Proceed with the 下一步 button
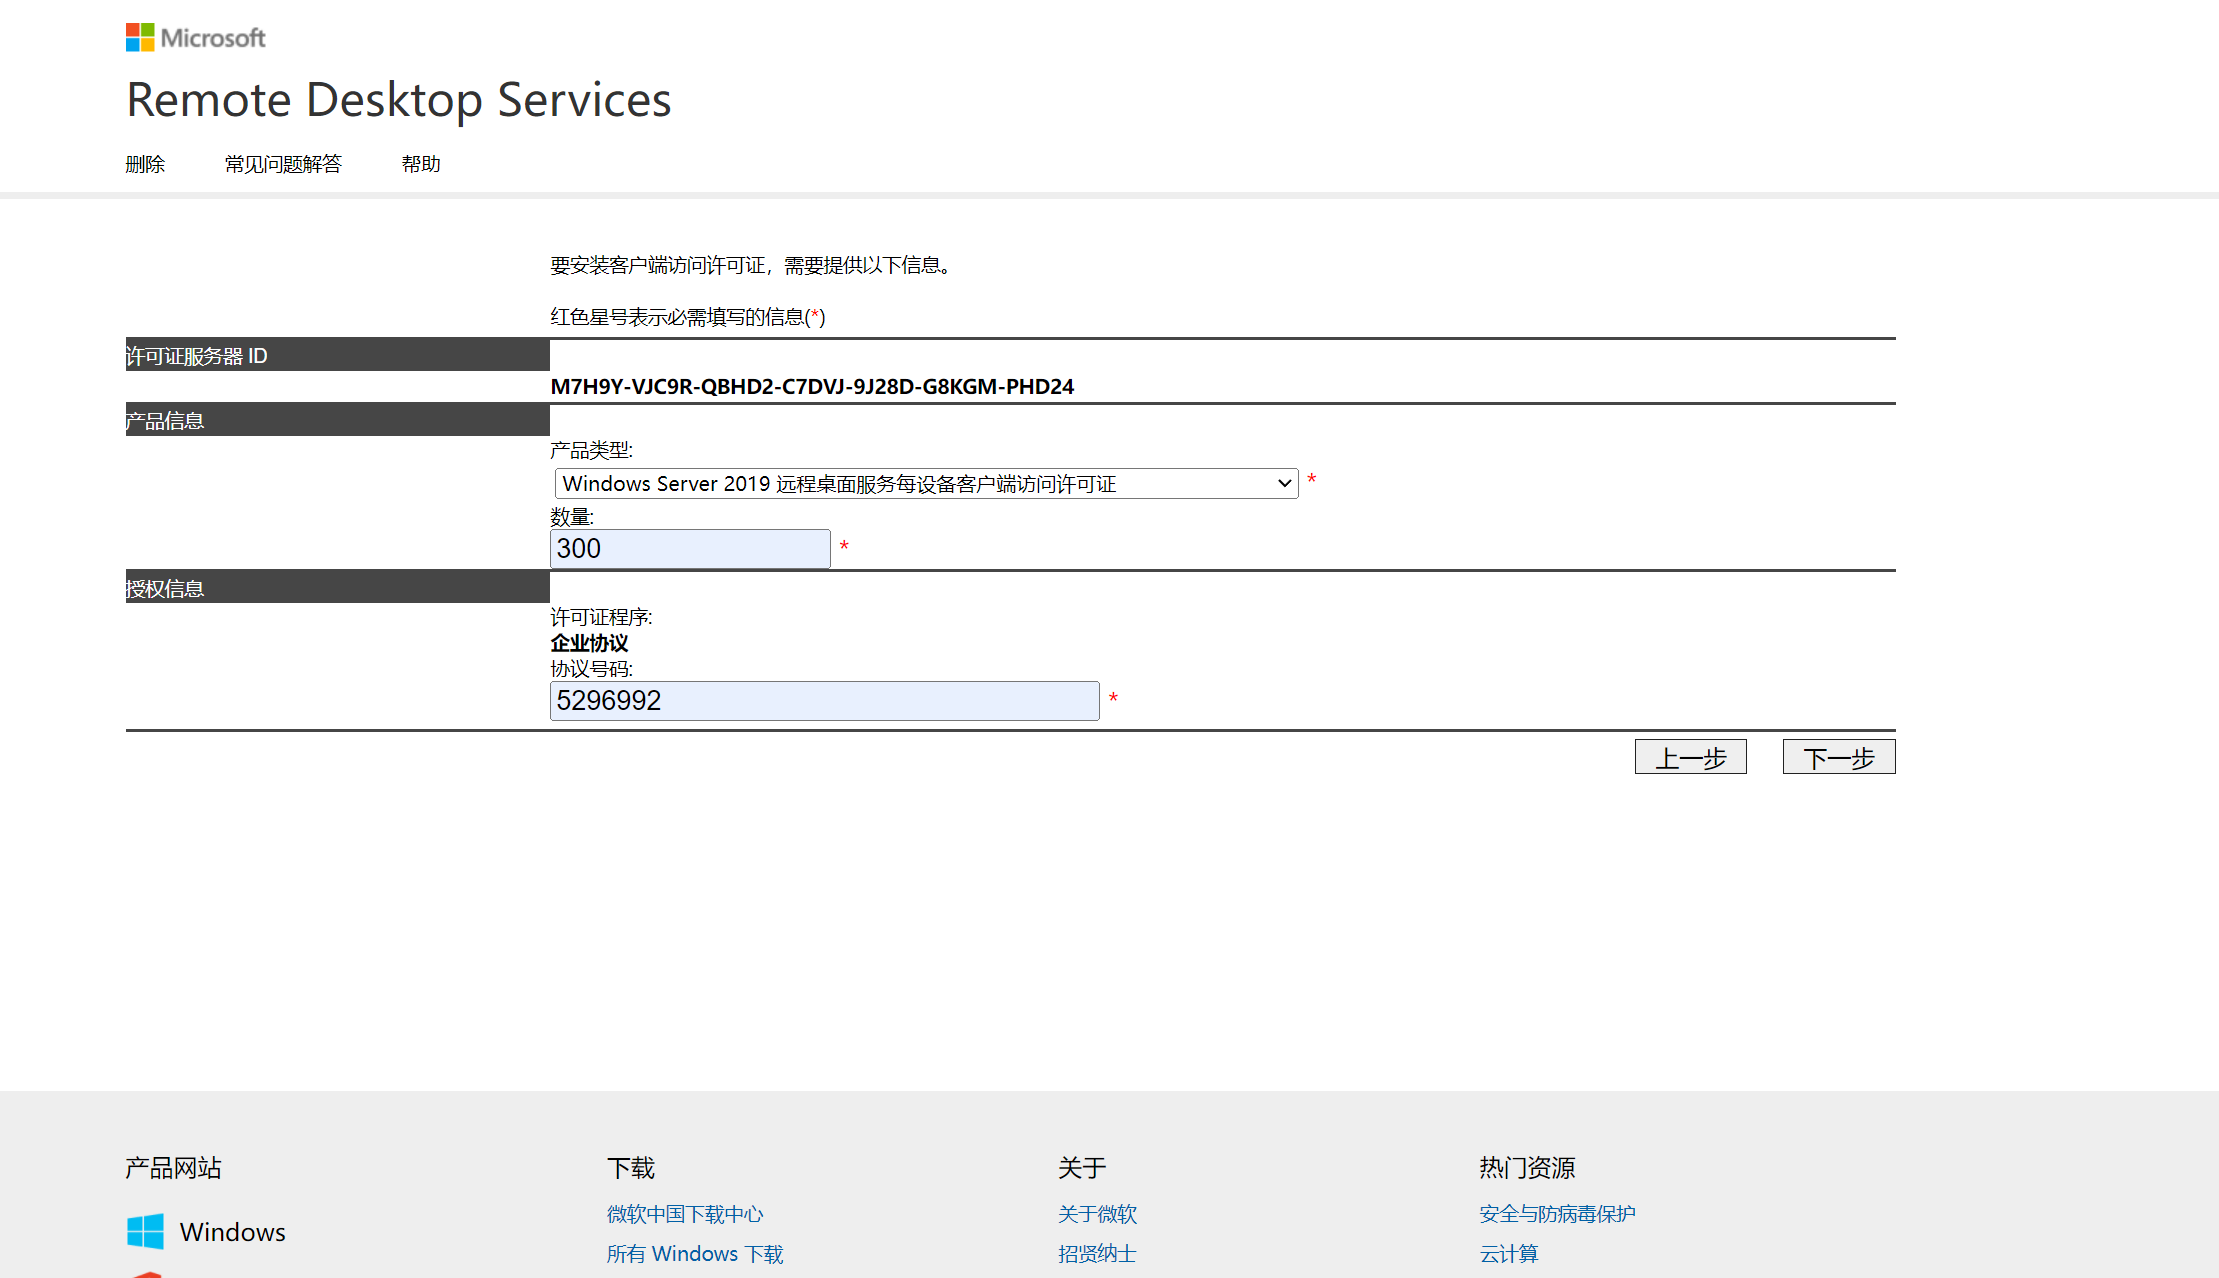This screenshot has width=2219, height=1278. coord(1838,757)
